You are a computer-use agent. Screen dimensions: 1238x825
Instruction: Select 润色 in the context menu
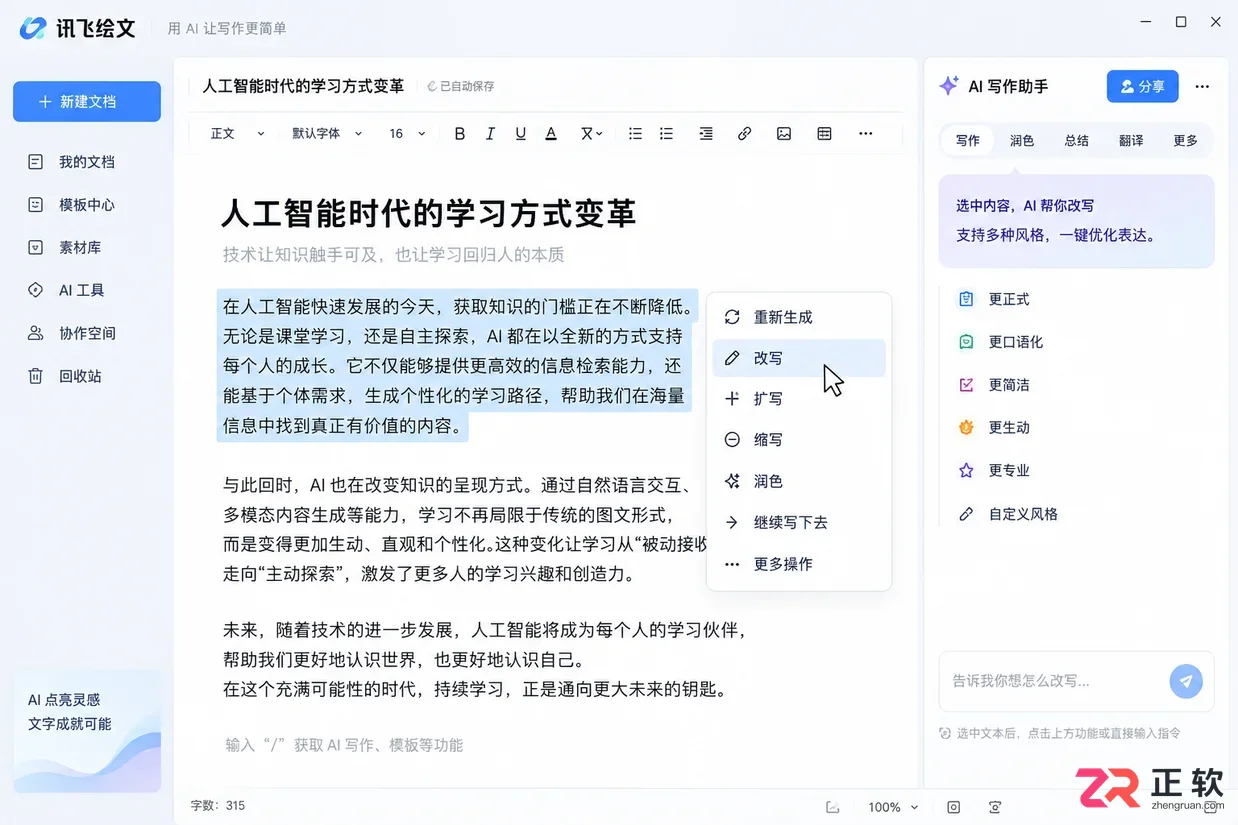click(799, 482)
